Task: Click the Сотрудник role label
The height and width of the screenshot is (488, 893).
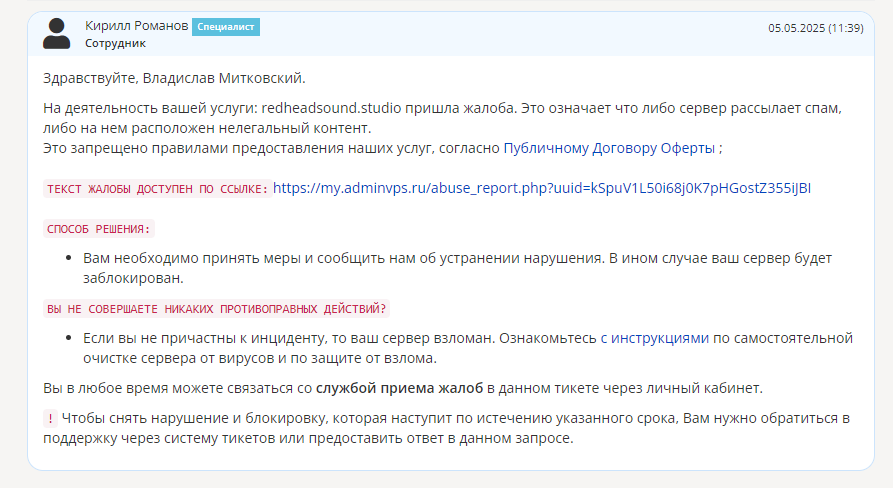Action: (116, 43)
